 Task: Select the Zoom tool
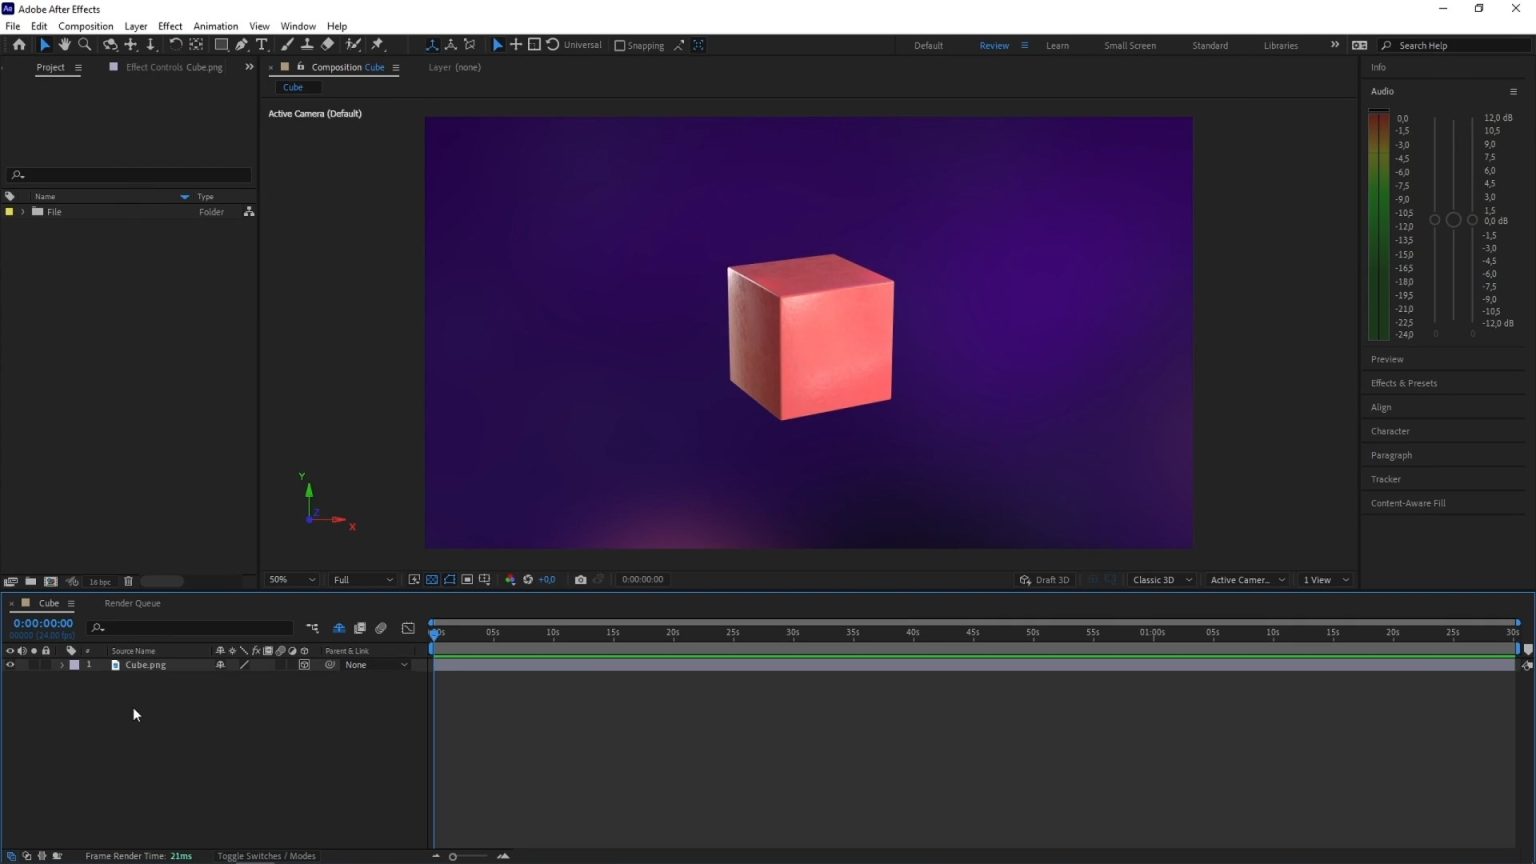click(x=84, y=44)
